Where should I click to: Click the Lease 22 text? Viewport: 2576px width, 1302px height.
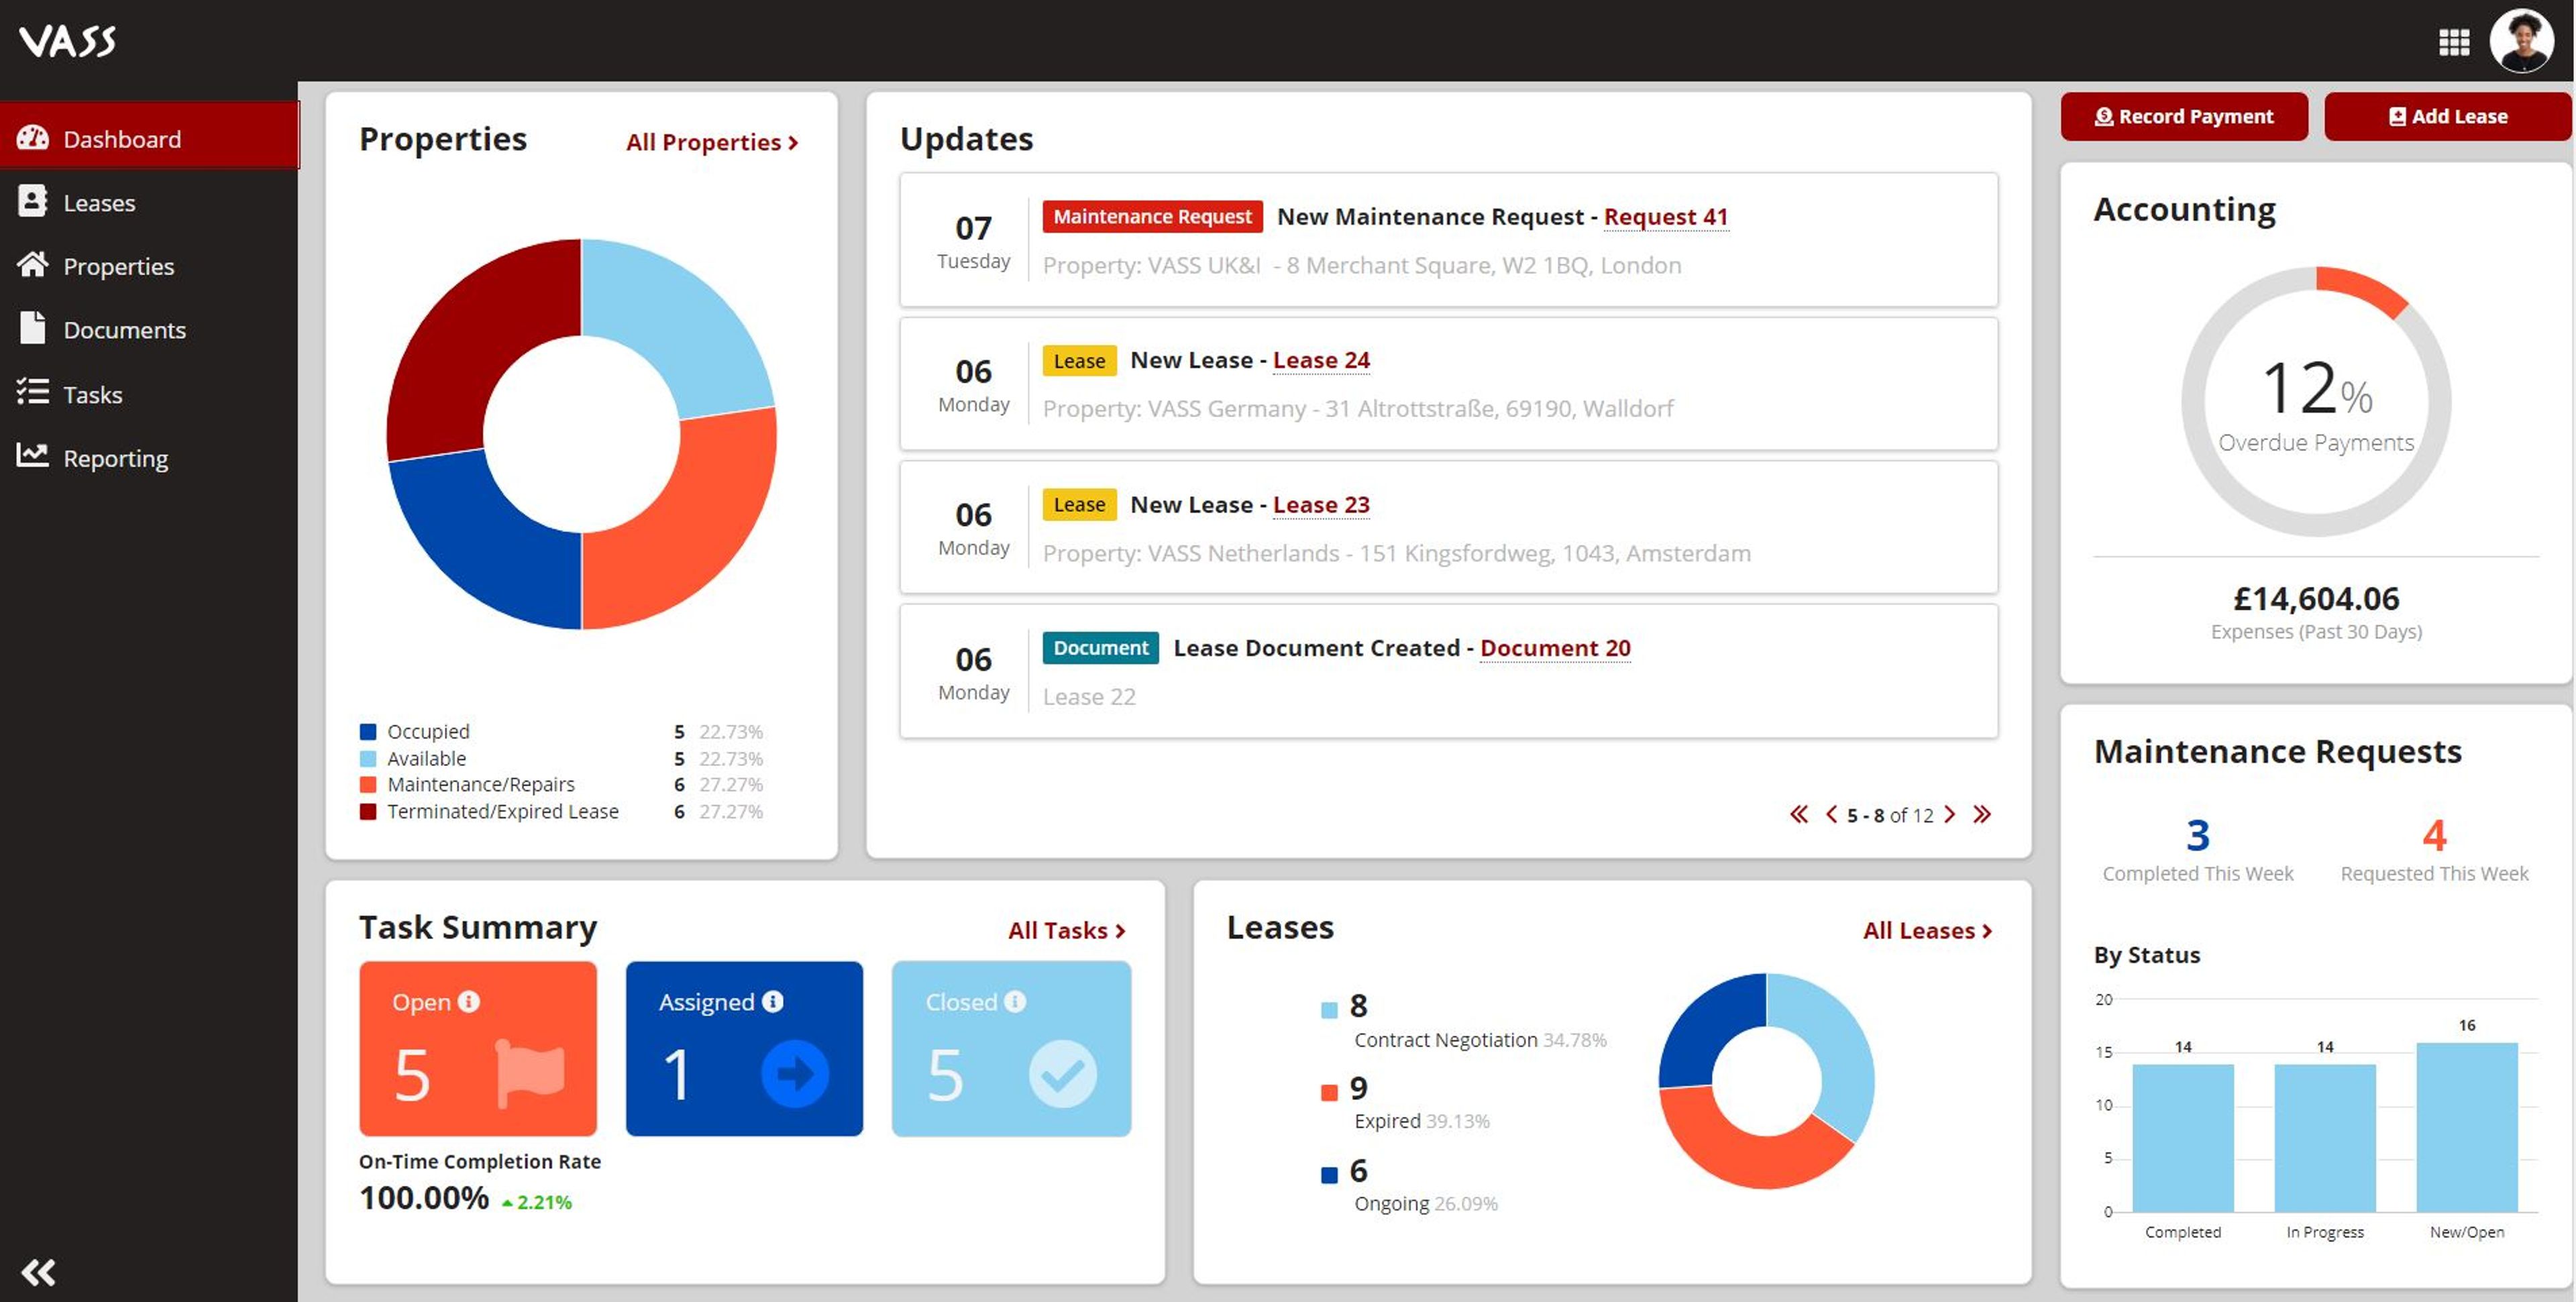pos(1089,696)
